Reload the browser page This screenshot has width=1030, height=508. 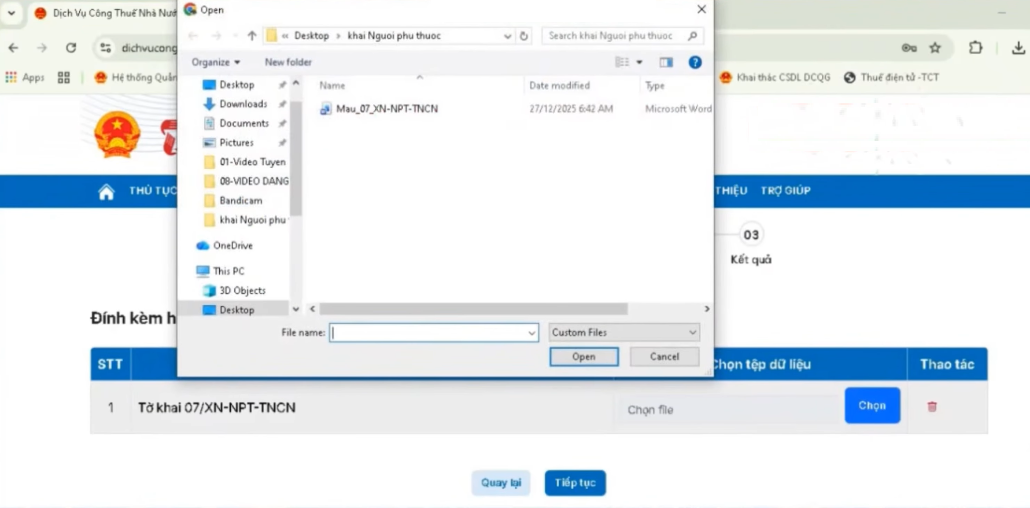[71, 48]
